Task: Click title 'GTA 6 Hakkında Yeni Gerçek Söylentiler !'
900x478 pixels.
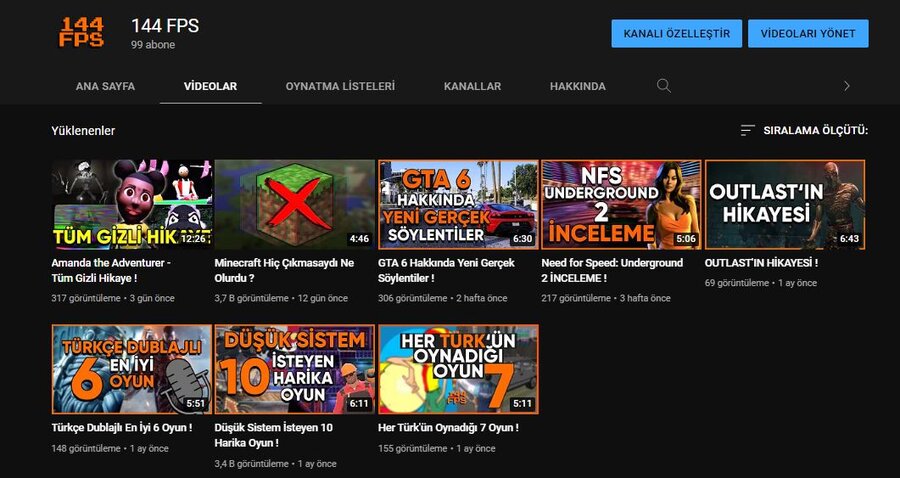Action: click(447, 270)
